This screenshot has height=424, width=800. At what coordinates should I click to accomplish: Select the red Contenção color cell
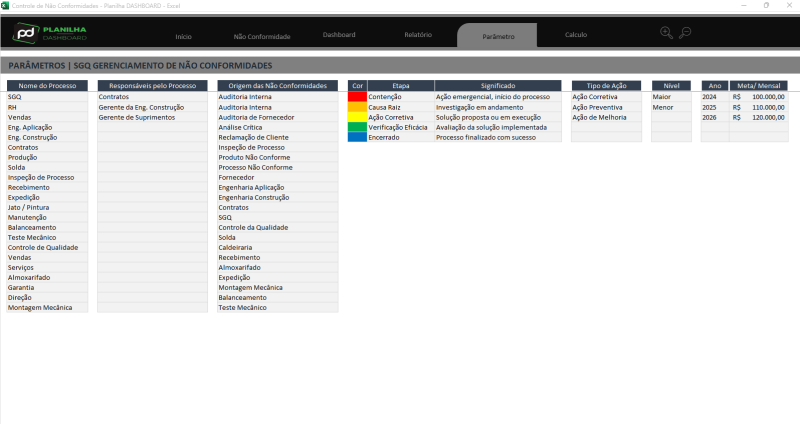[356, 97]
